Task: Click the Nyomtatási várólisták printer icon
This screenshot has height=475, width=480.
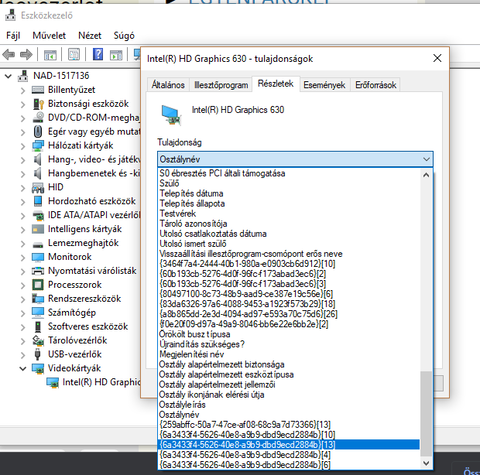Action: pos(38,271)
